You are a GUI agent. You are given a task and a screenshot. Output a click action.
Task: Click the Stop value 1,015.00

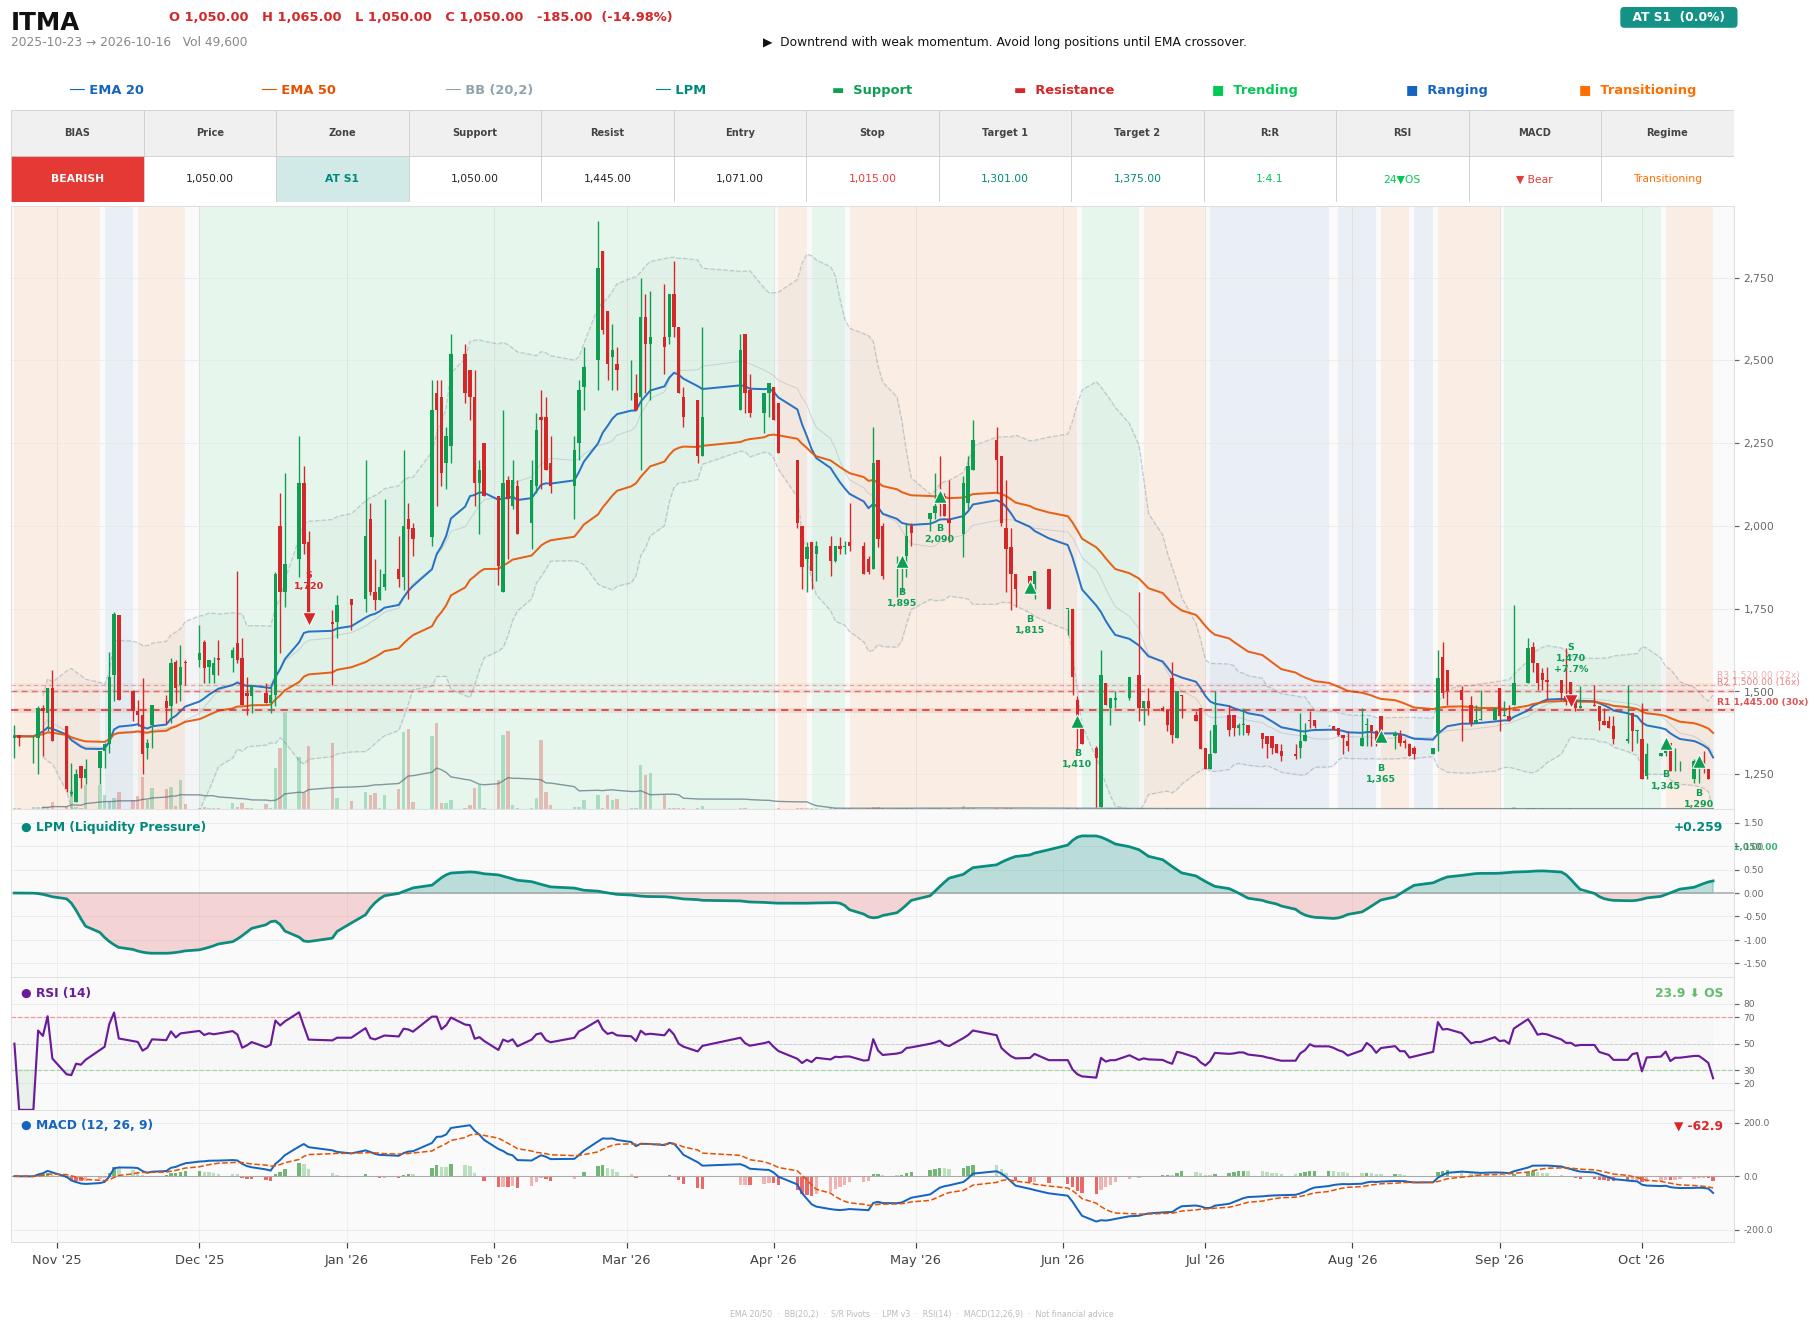(x=872, y=179)
